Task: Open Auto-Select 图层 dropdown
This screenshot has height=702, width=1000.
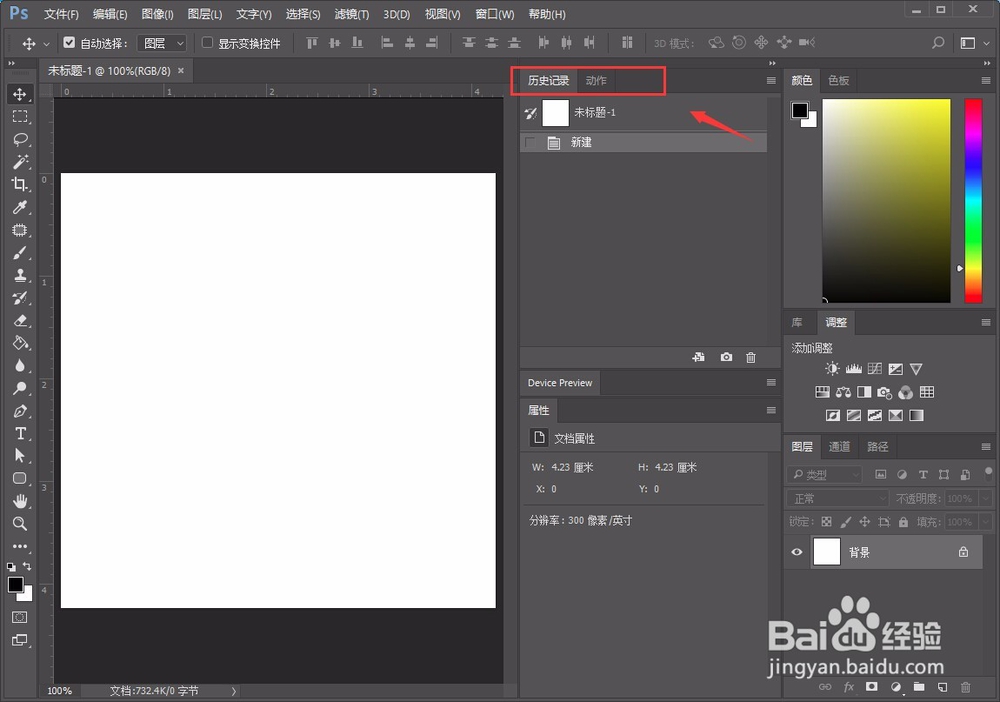Action: click(162, 43)
